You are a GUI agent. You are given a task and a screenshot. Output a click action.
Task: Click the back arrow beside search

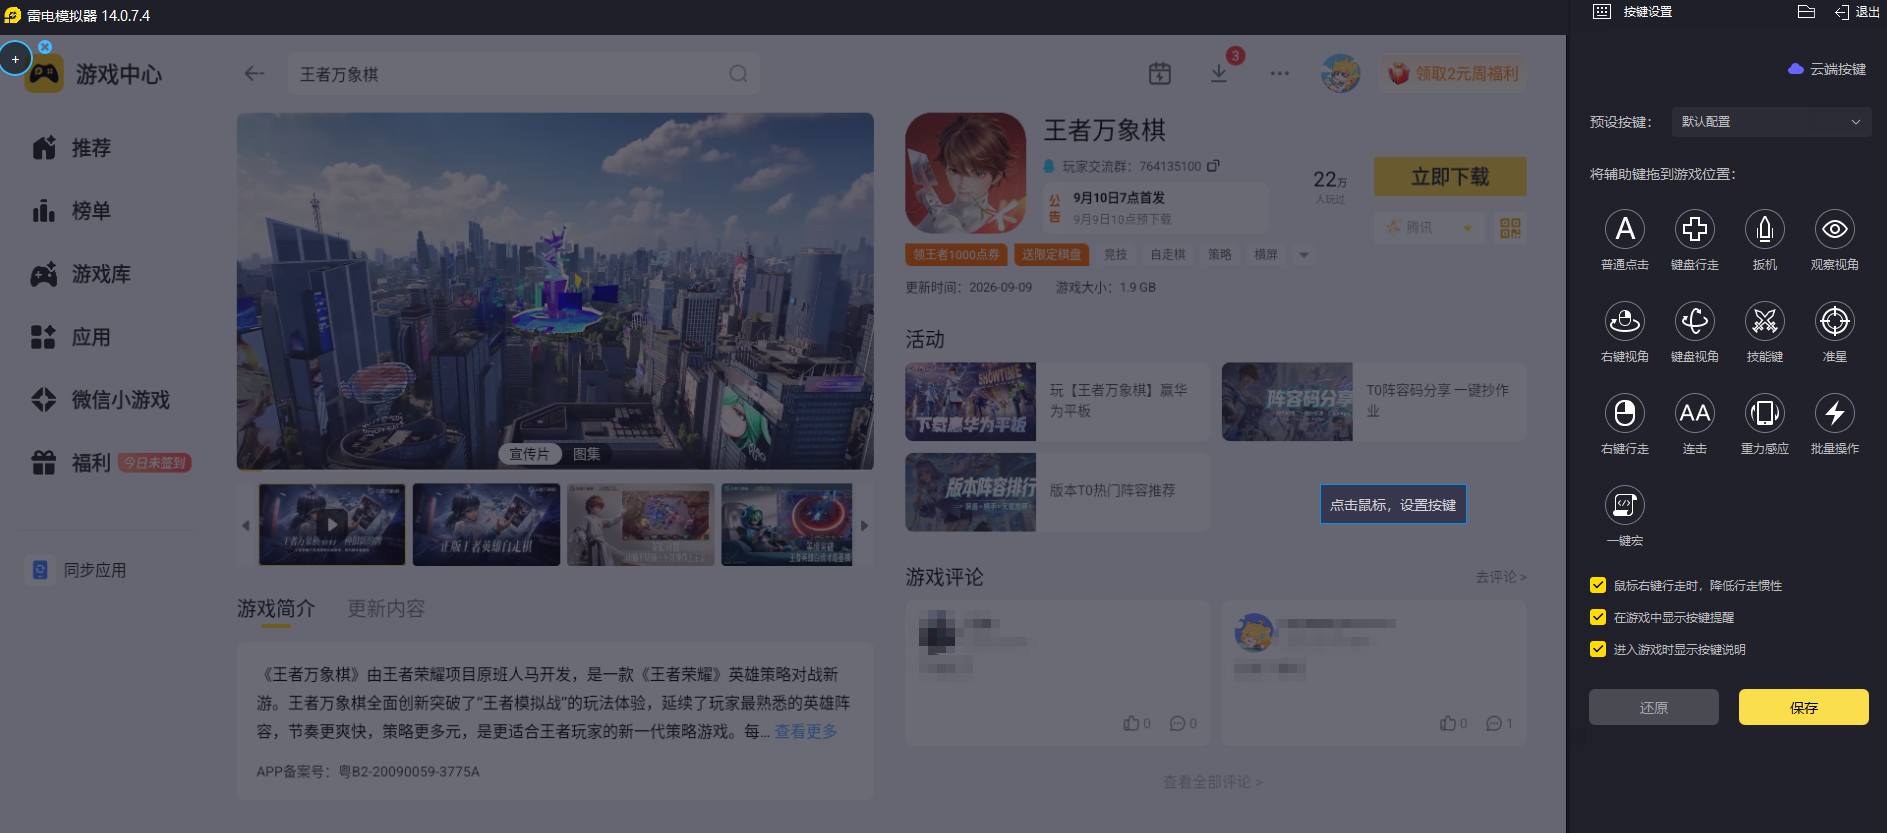tap(254, 73)
